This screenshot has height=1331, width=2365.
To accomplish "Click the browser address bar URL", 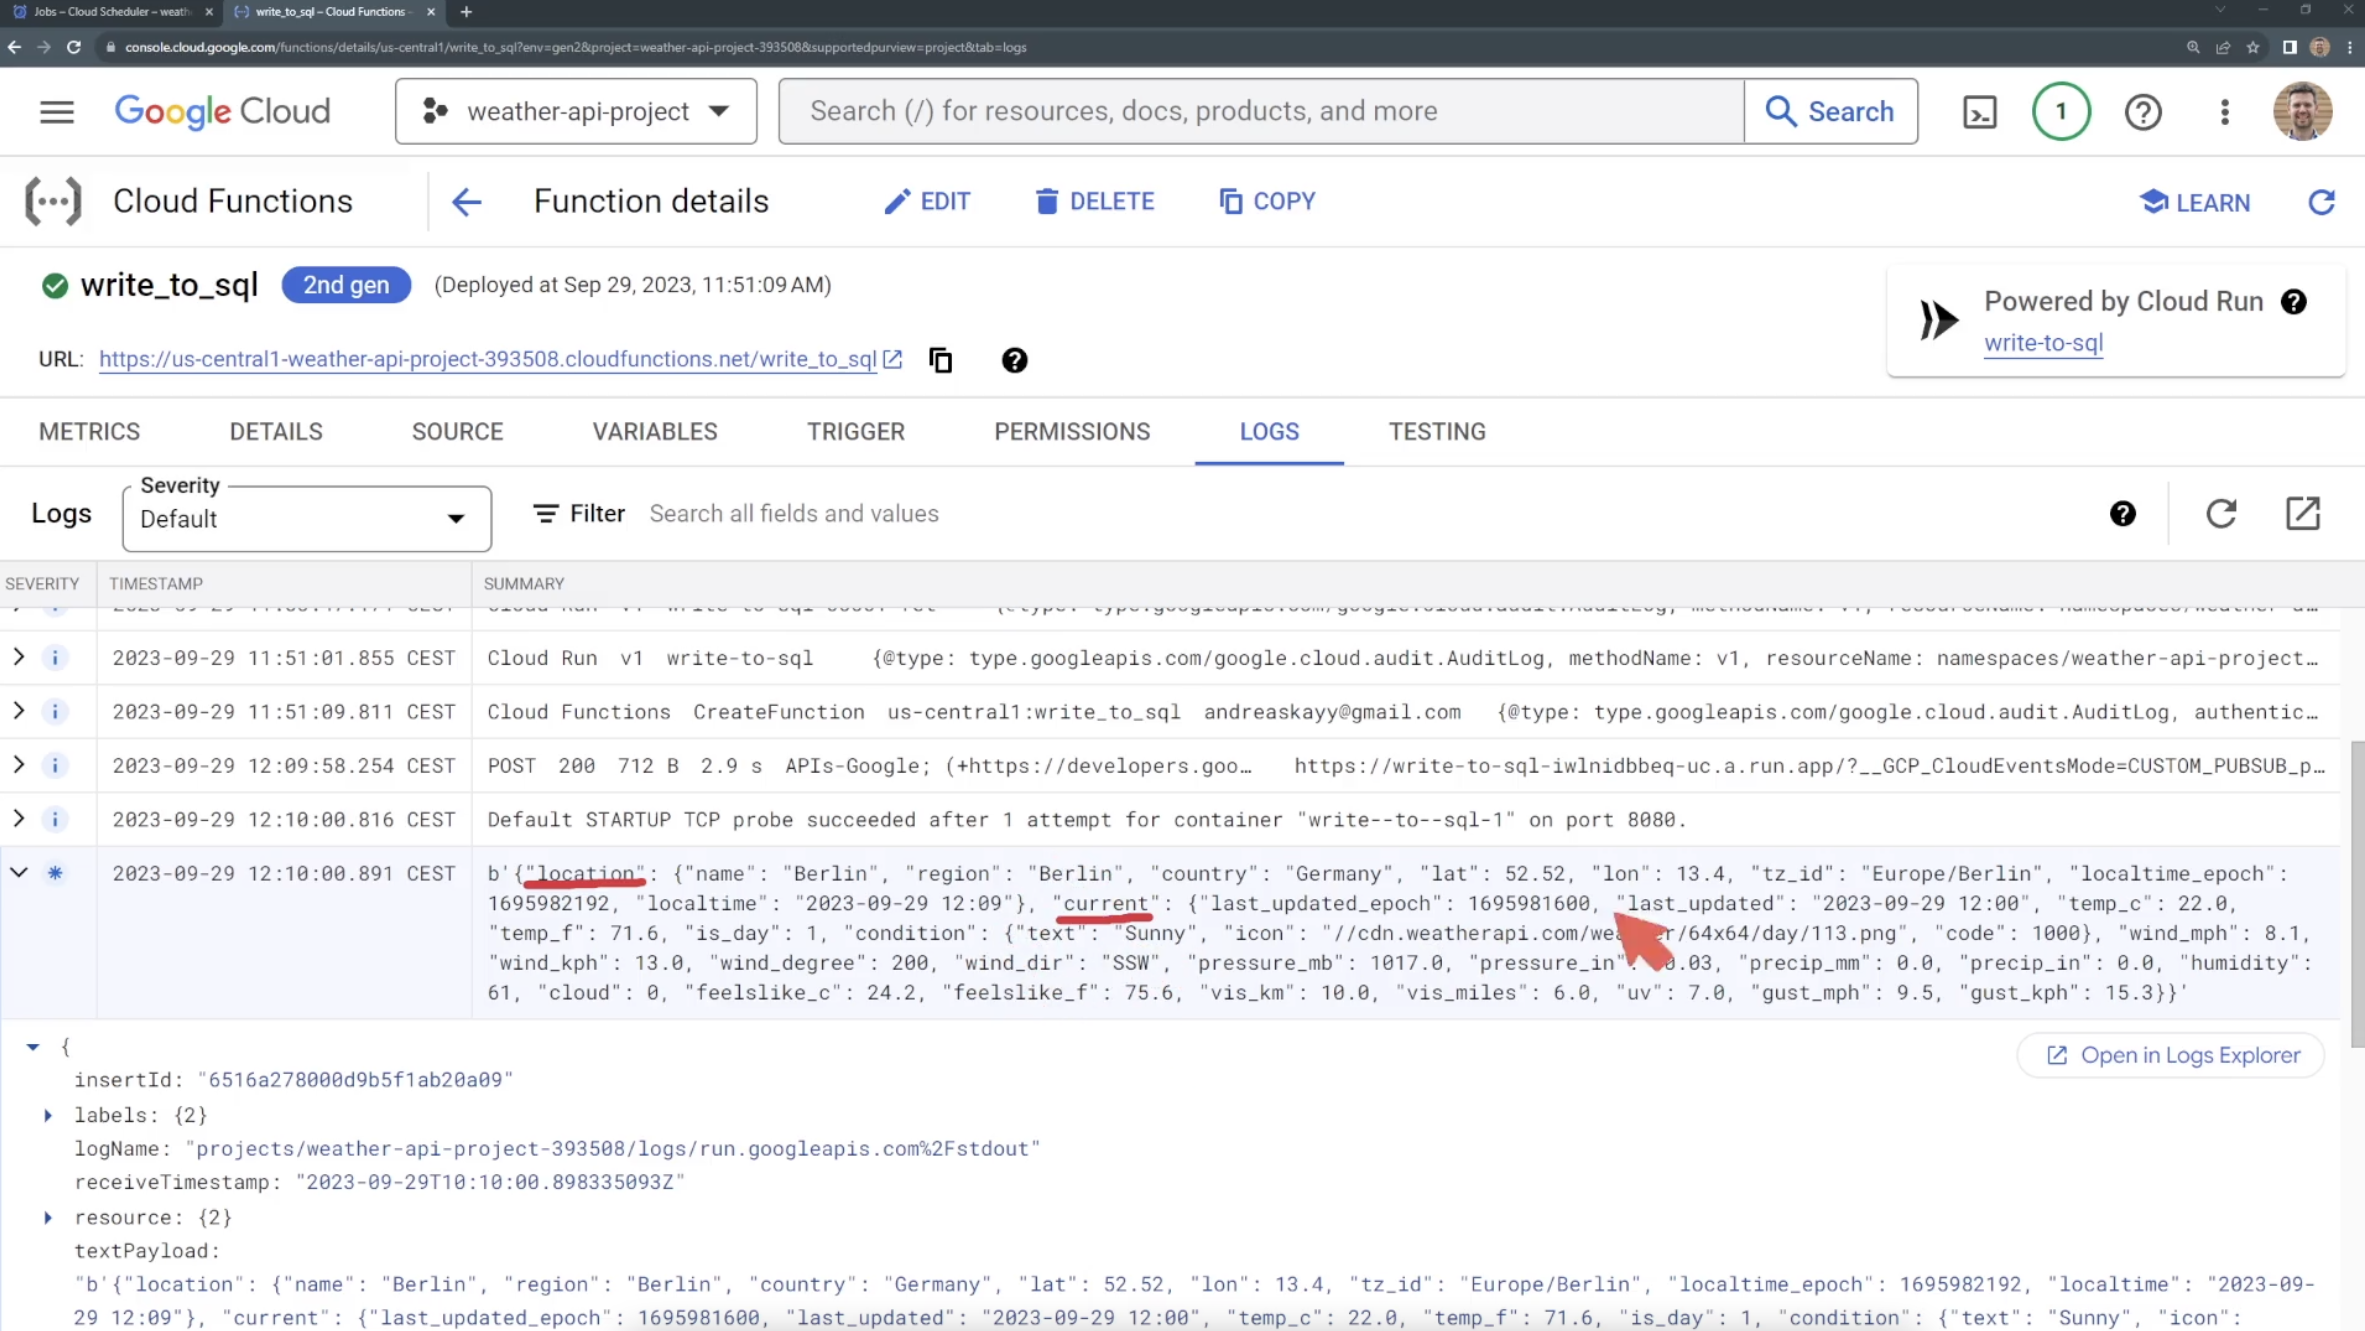I will click(x=576, y=47).
